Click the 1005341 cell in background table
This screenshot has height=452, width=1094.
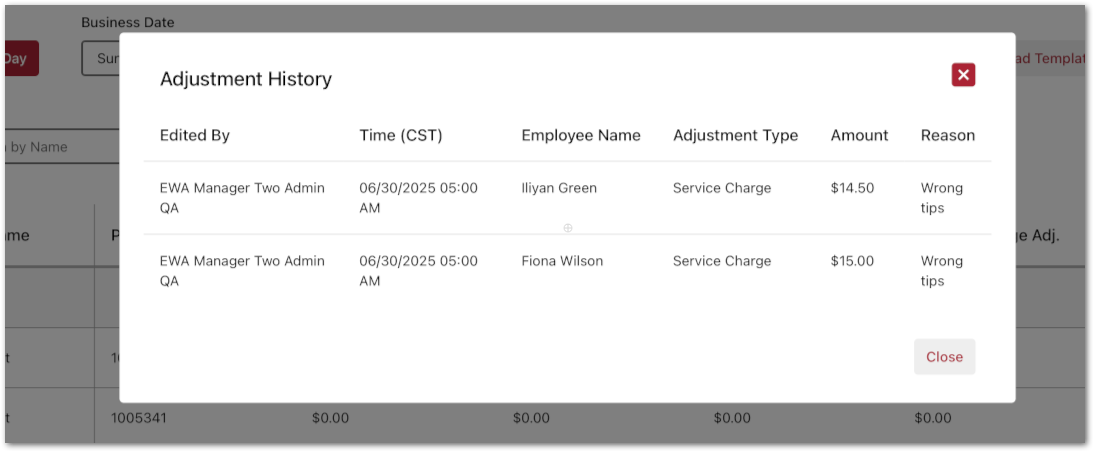coord(139,417)
